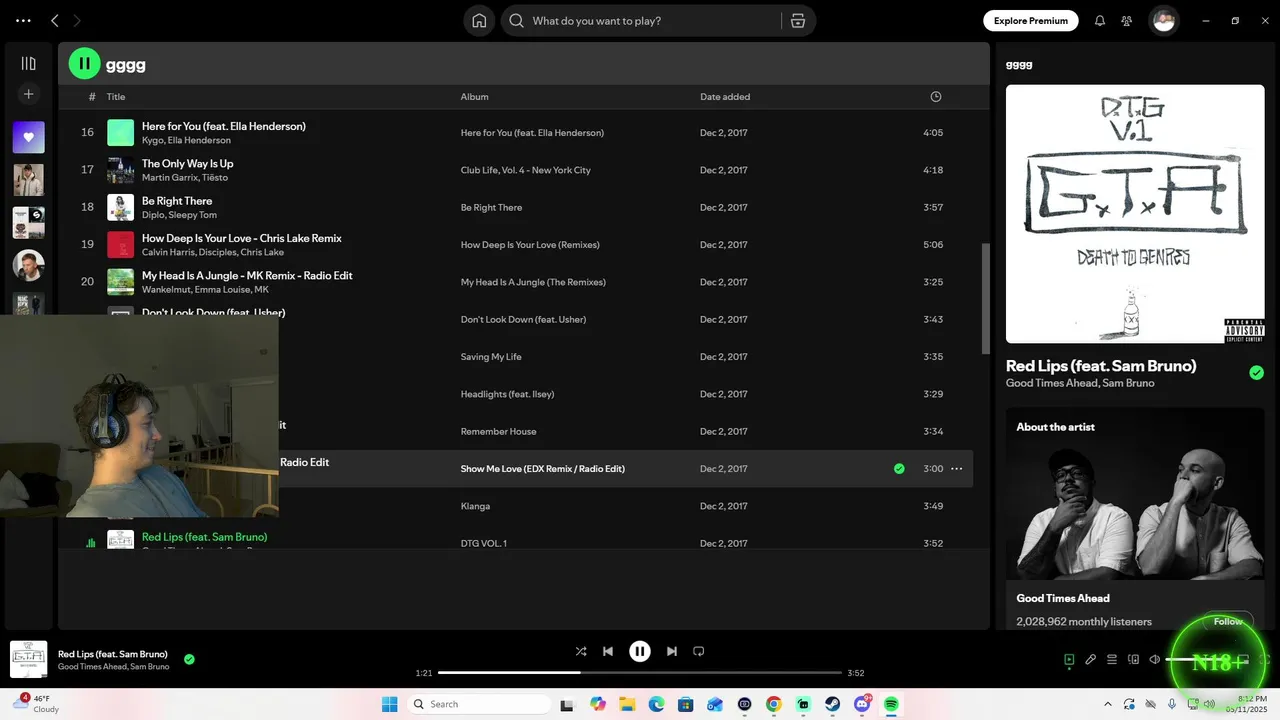The height and width of the screenshot is (720, 1280).
Task: Open Google Chrome from taskbar
Action: coord(773,704)
